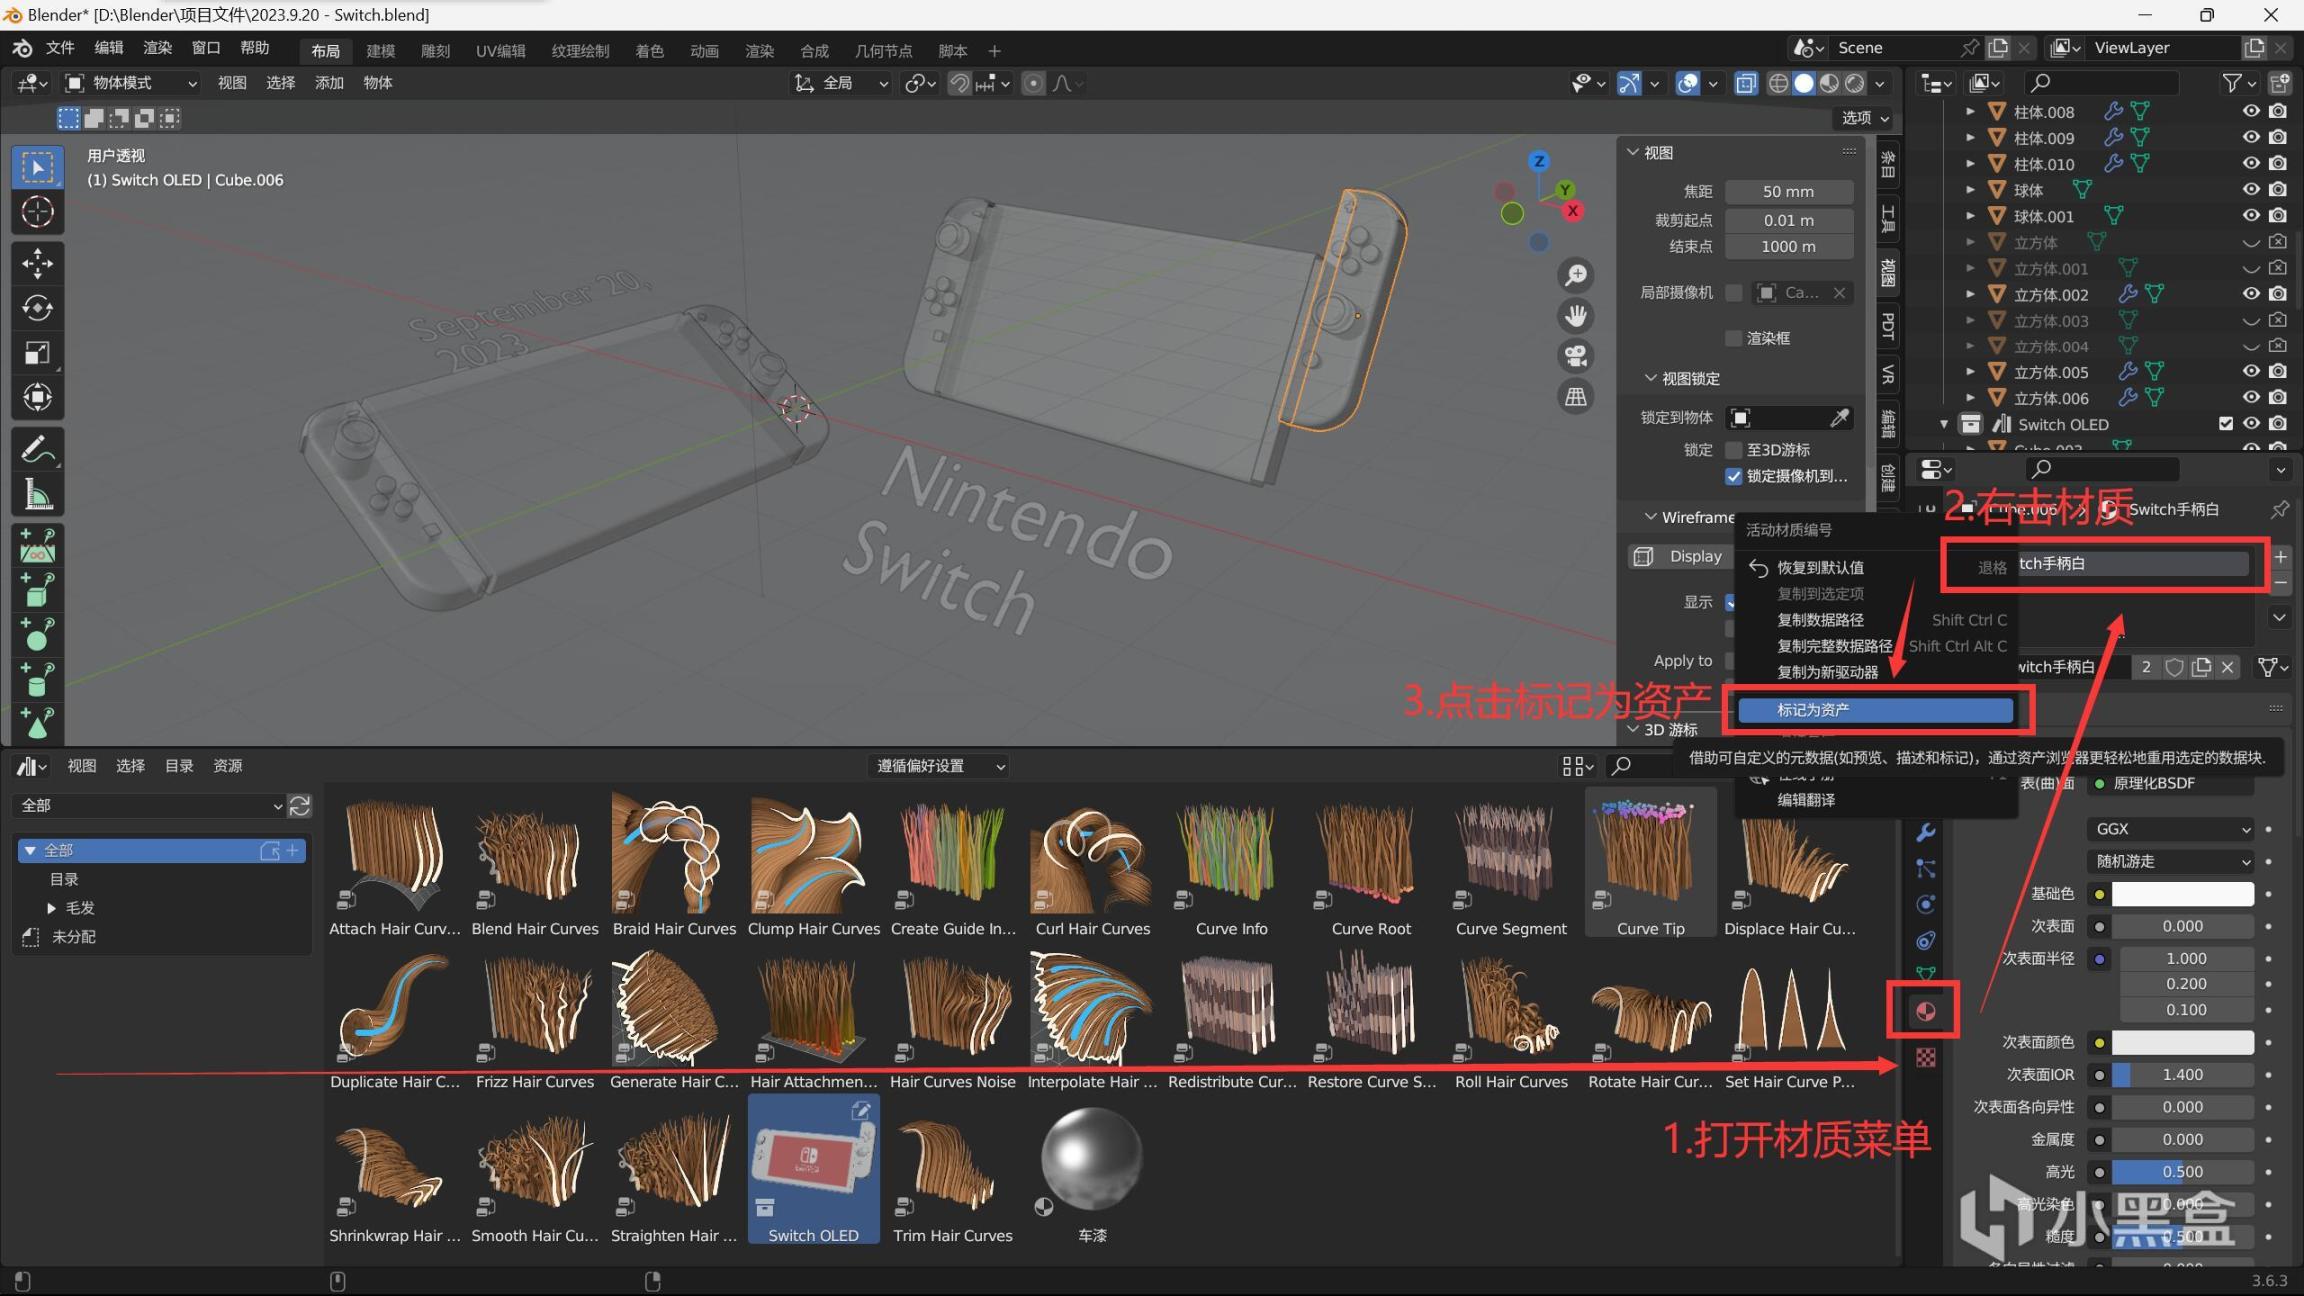This screenshot has width=2304, height=1296.
Task: Toggle camera view icon in viewport
Action: click(x=1576, y=356)
